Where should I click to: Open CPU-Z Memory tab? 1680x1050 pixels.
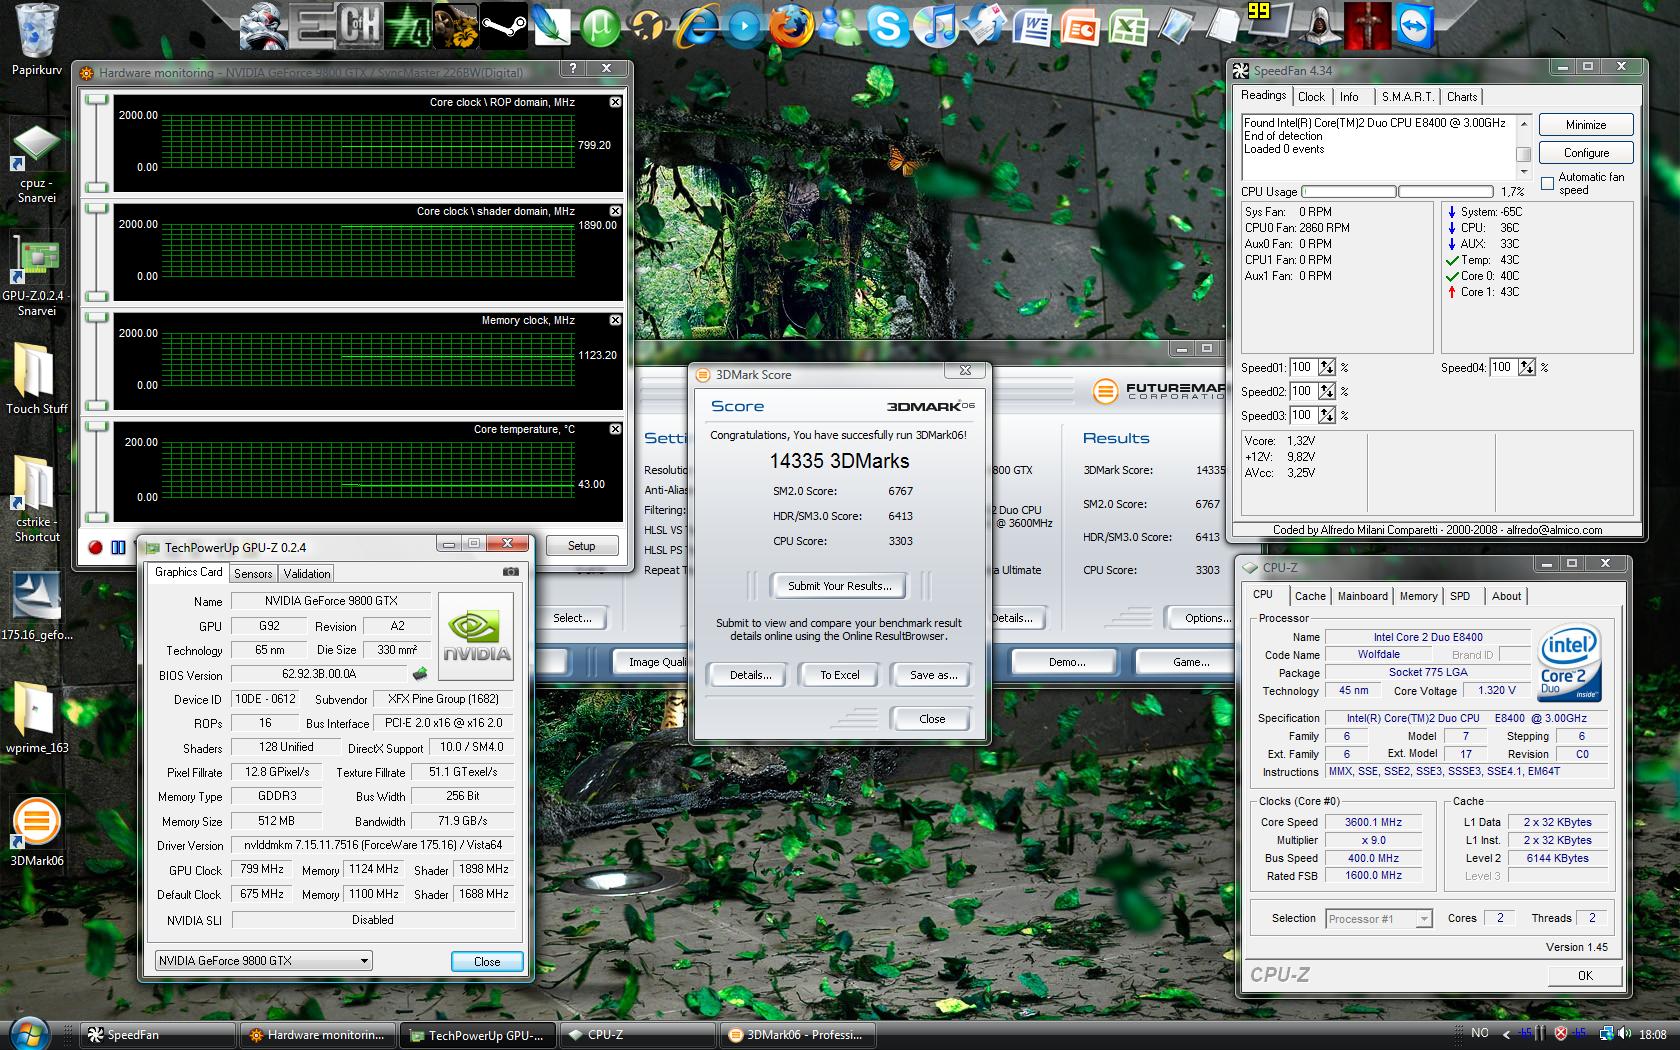click(1418, 596)
